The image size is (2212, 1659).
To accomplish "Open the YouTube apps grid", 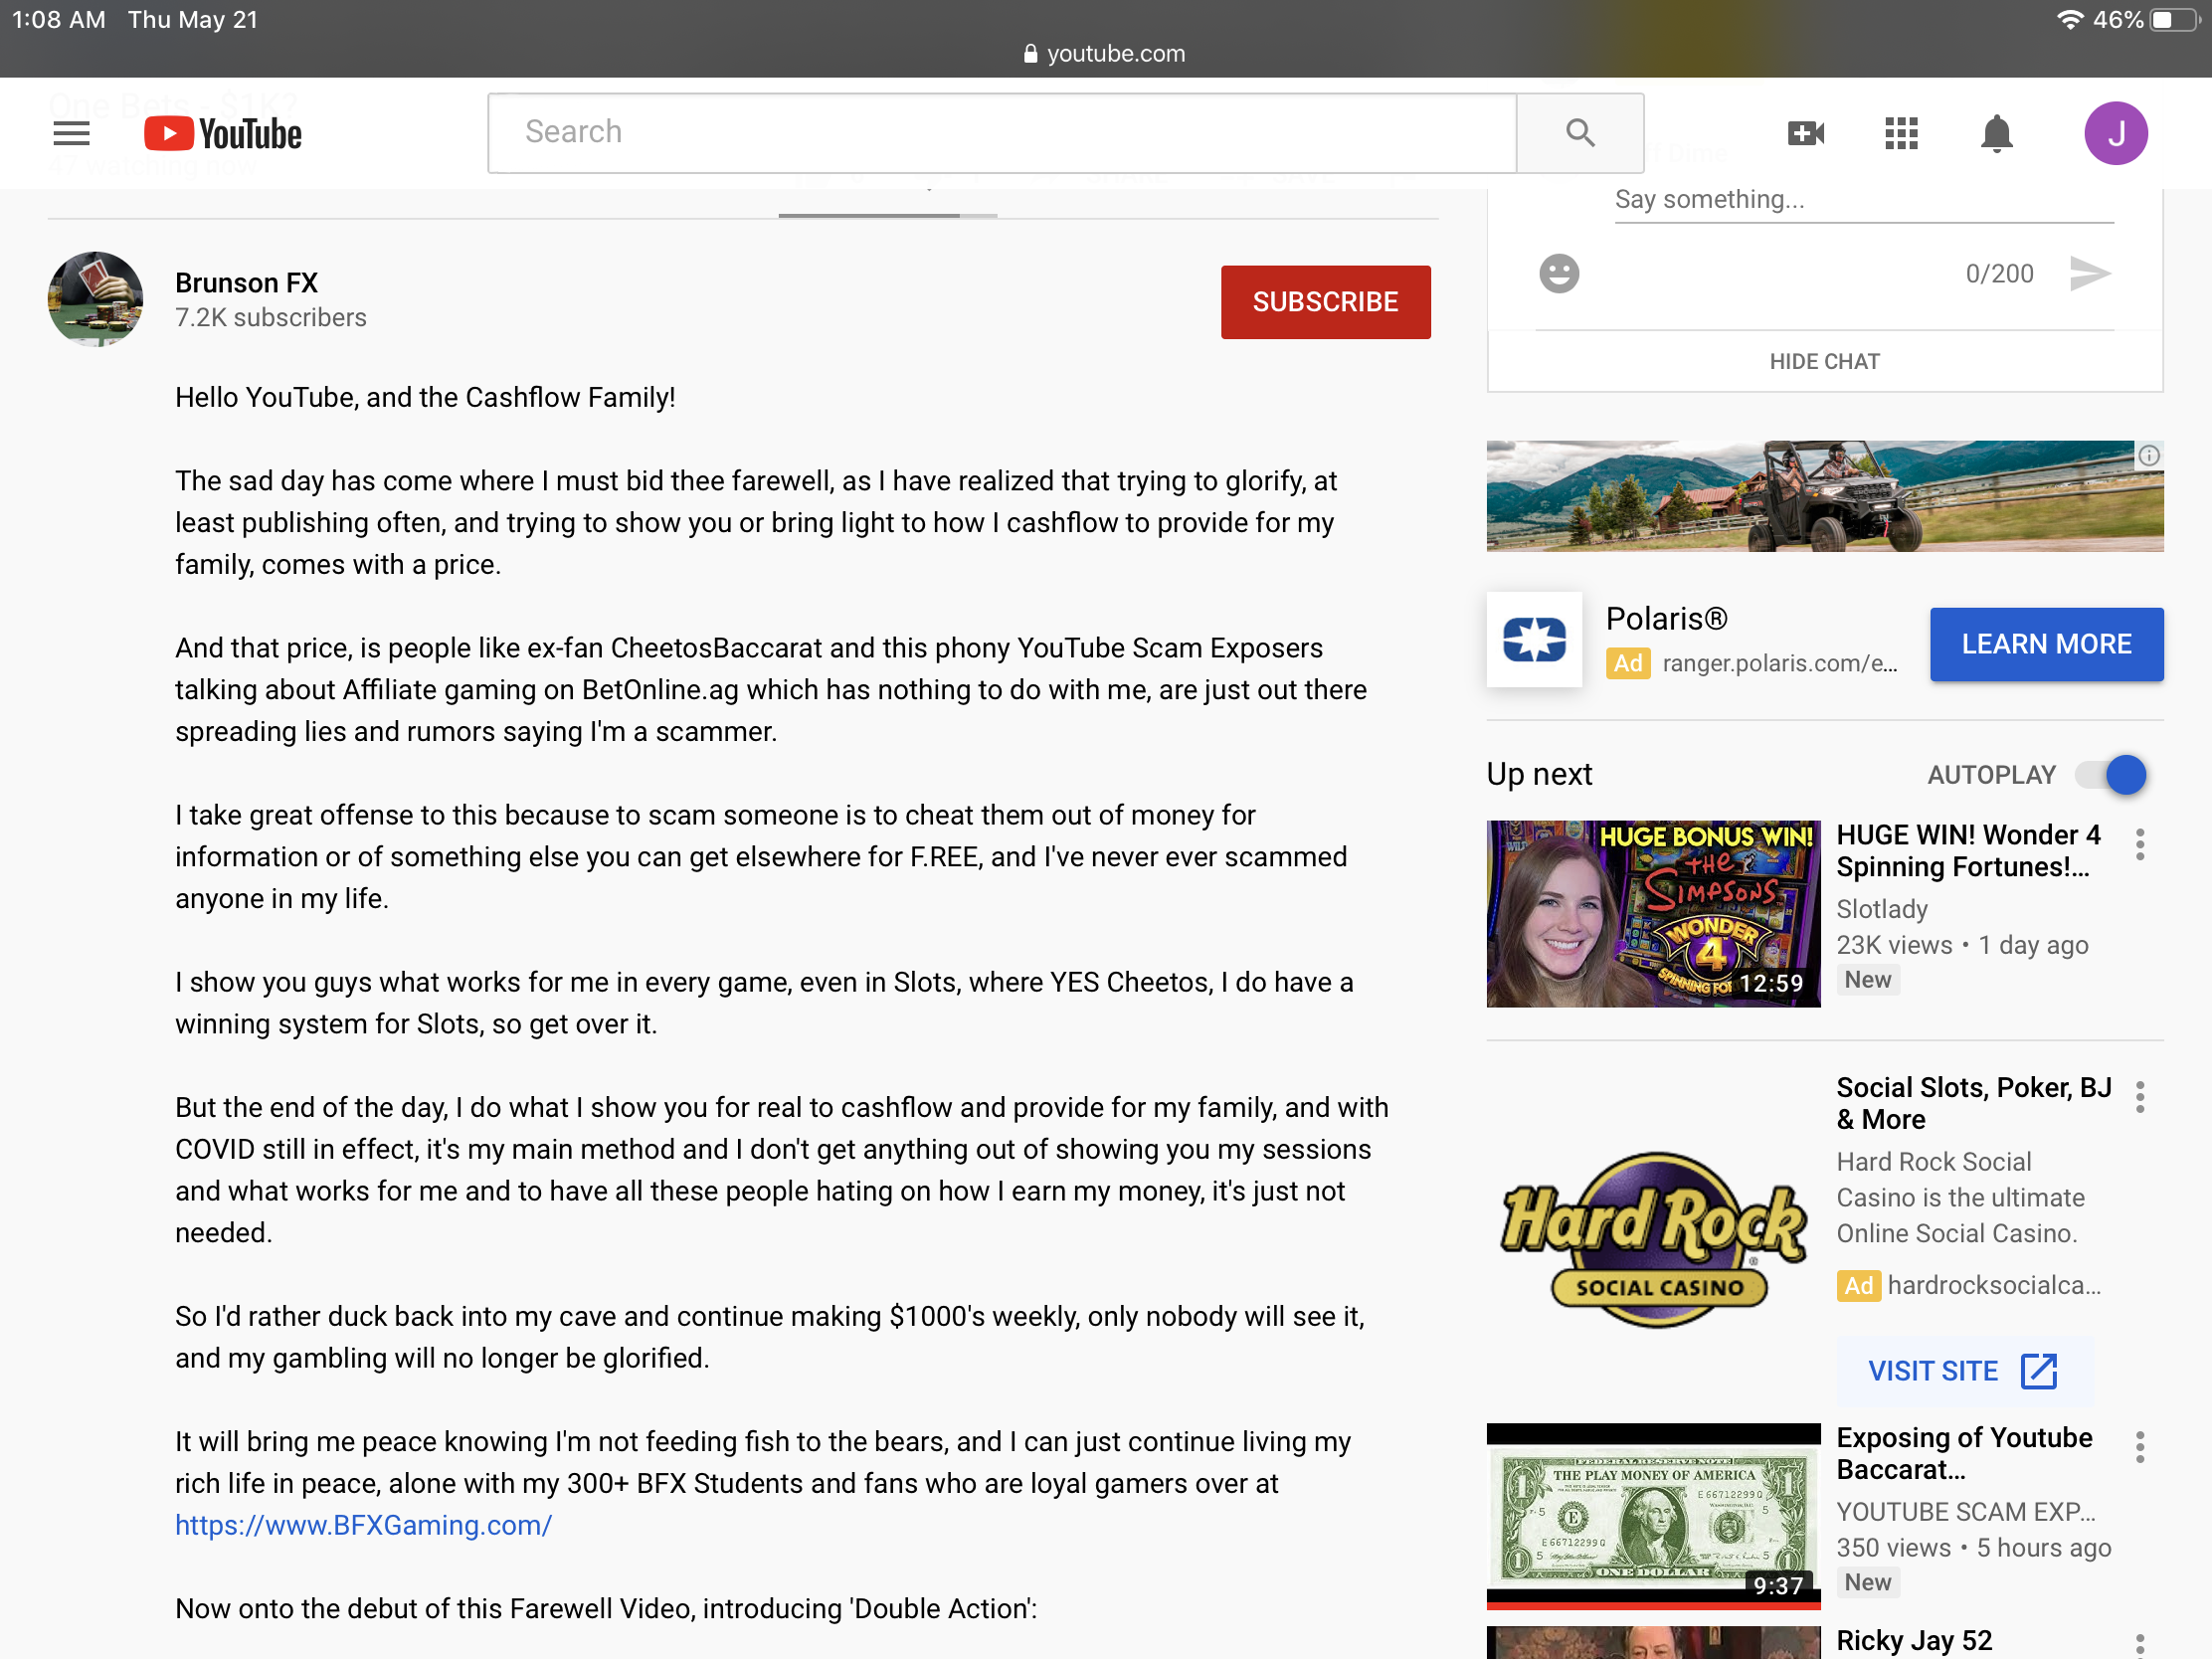I will [1901, 133].
